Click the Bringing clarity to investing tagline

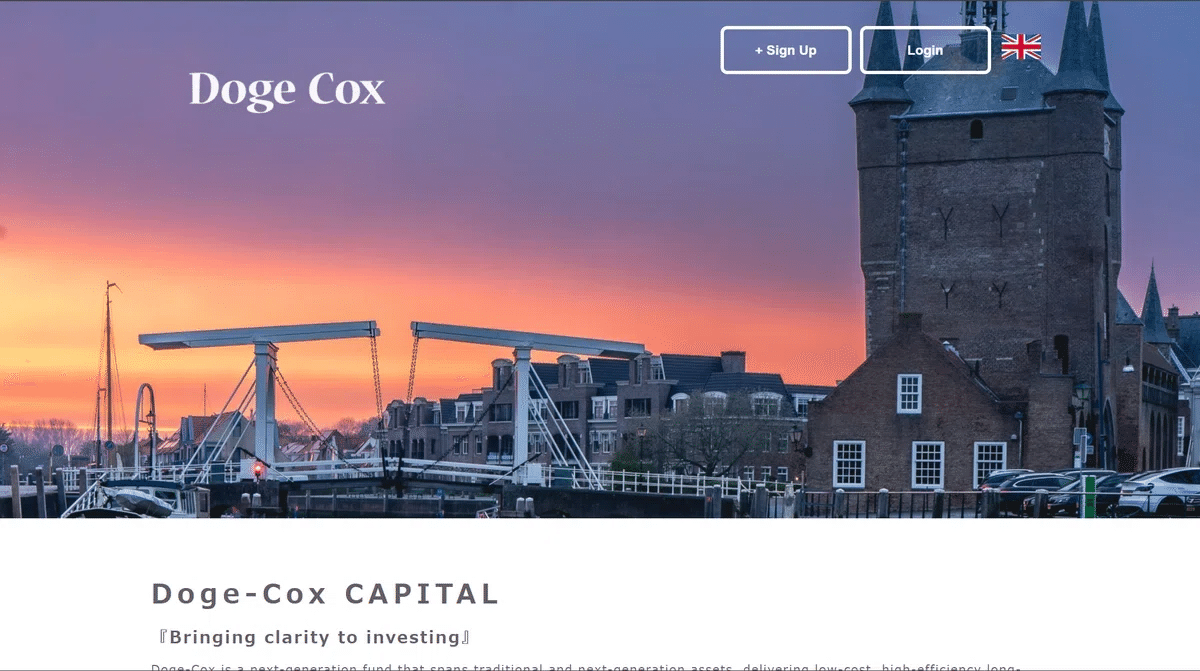(314, 637)
